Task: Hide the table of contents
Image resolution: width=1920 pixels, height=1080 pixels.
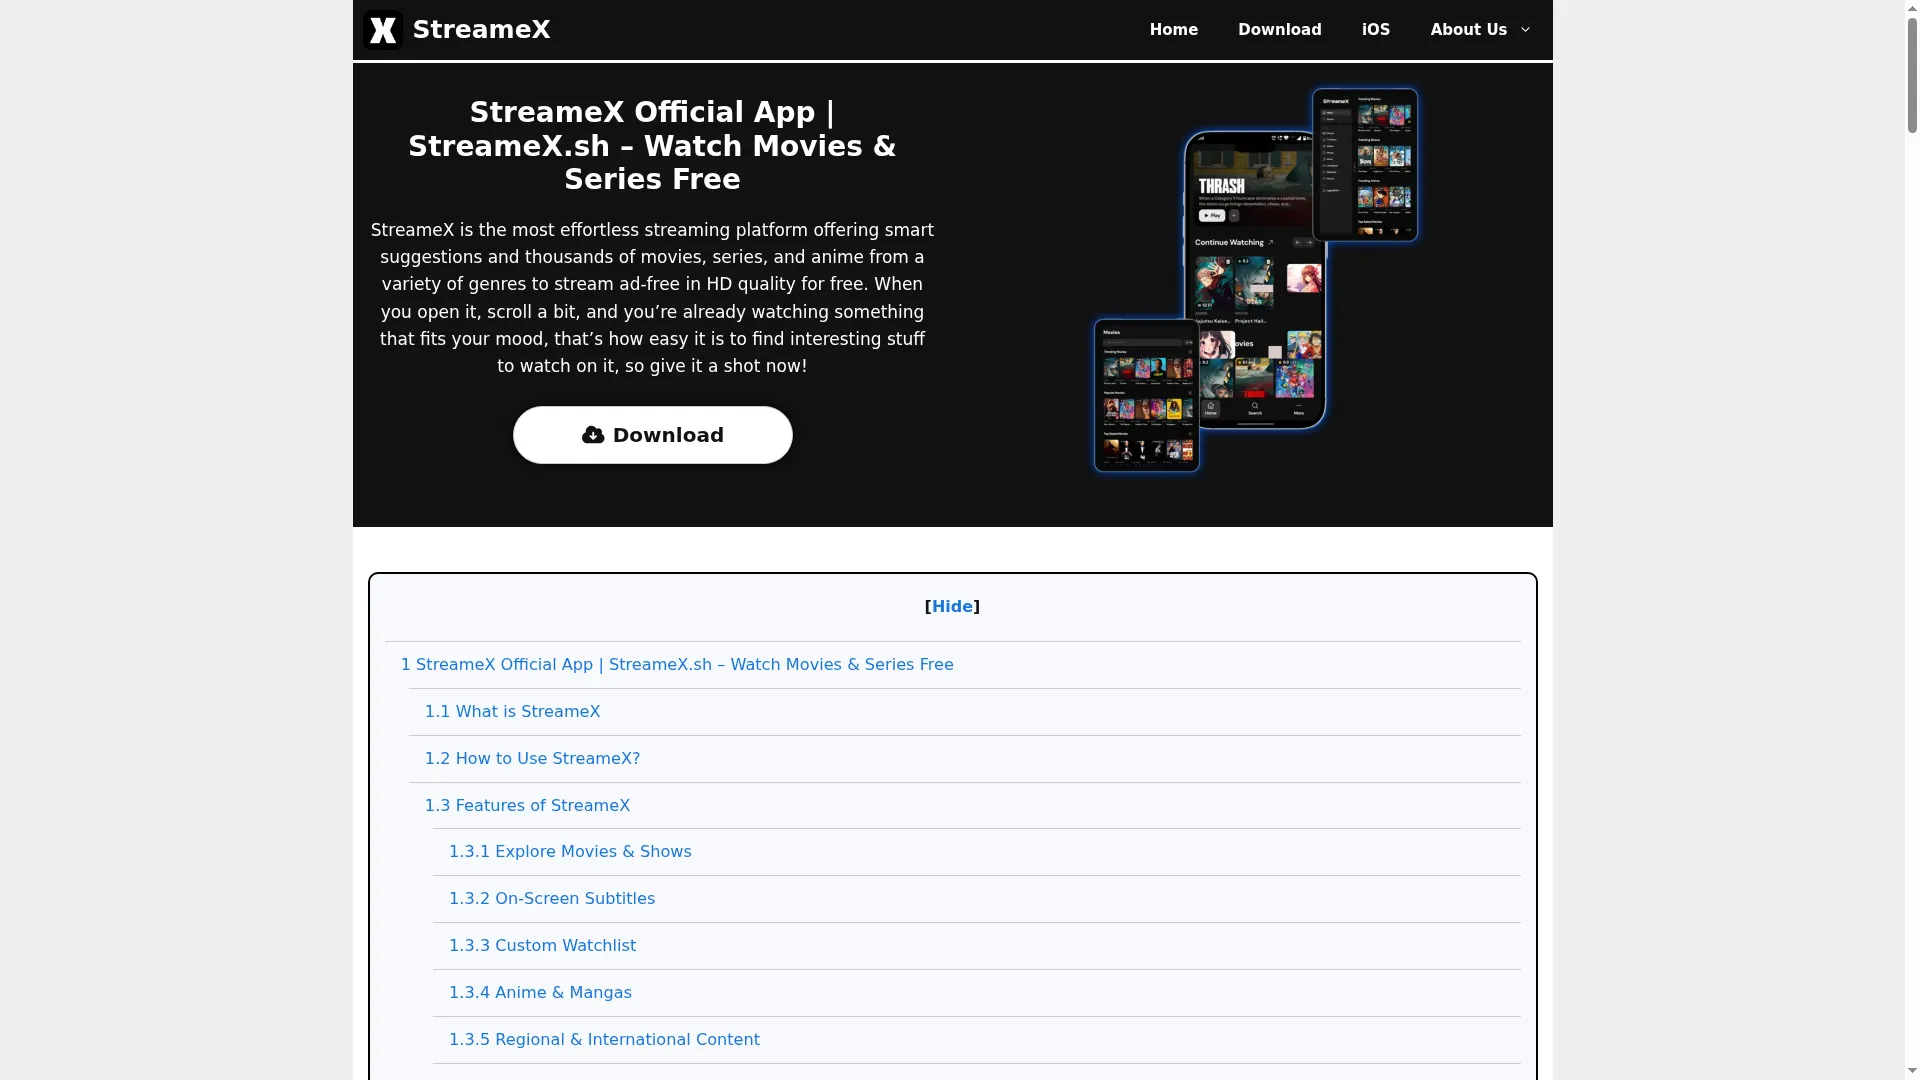Action: pos(952,607)
